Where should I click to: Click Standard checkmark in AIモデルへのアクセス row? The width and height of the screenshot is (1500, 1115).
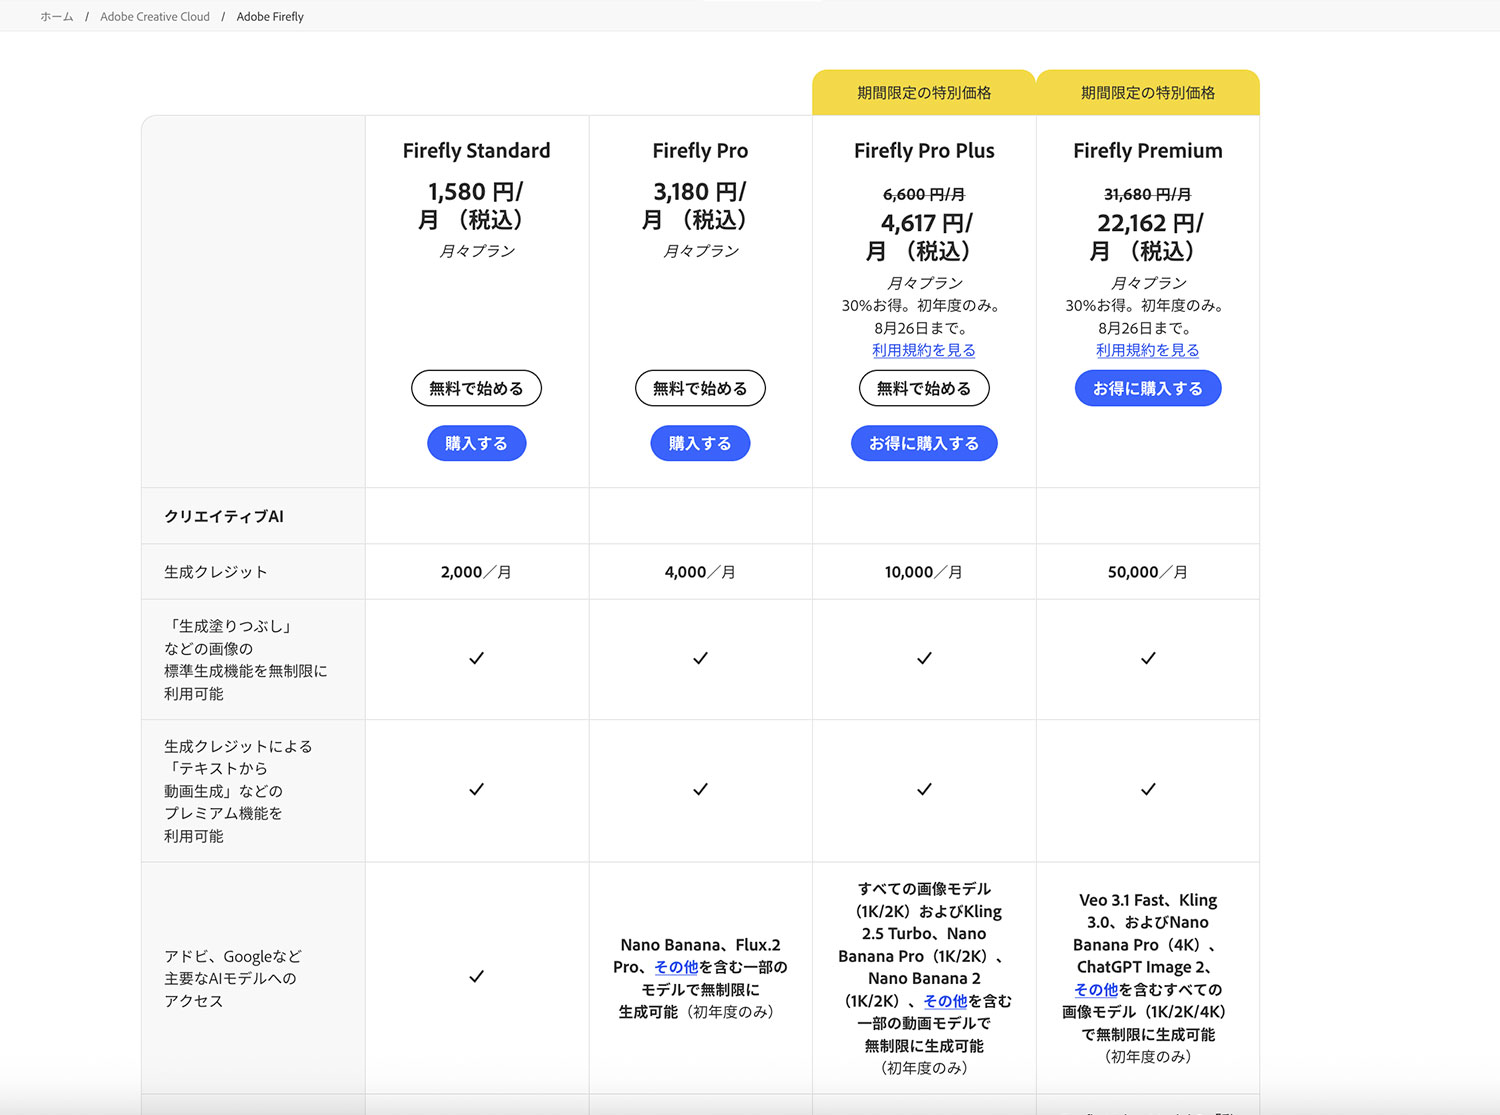pos(476,976)
